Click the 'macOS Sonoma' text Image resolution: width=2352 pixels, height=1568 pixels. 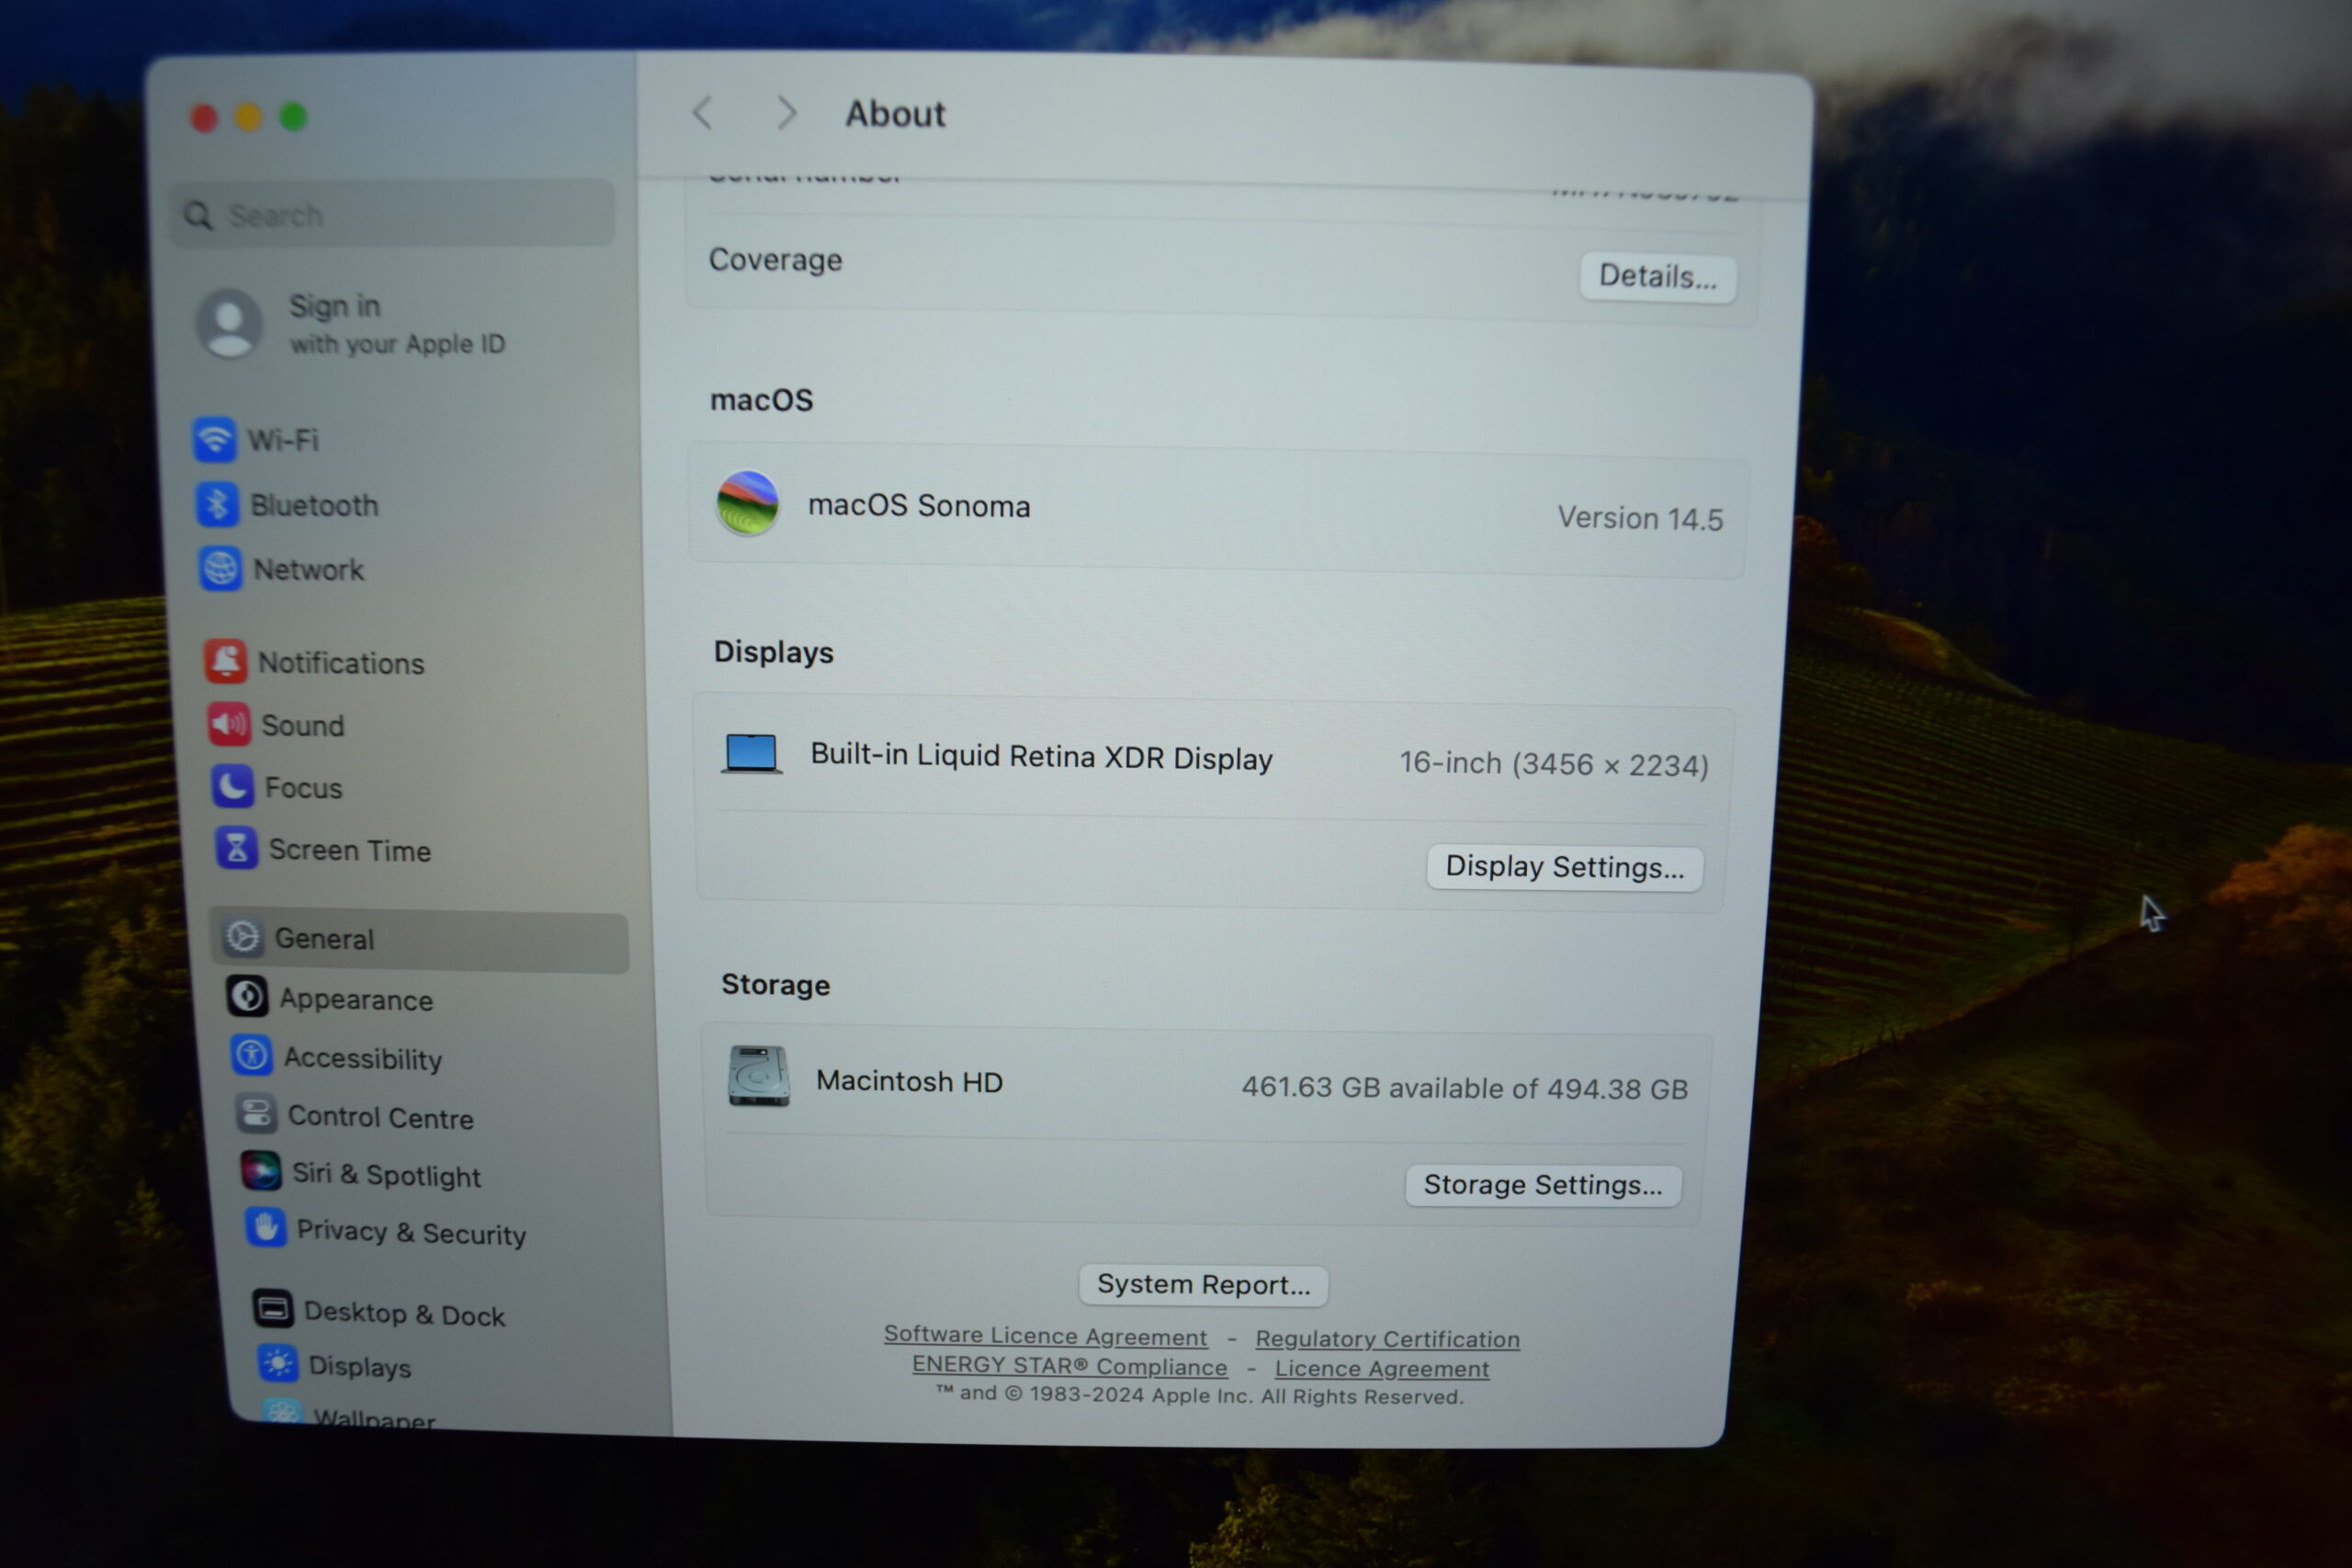919,505
